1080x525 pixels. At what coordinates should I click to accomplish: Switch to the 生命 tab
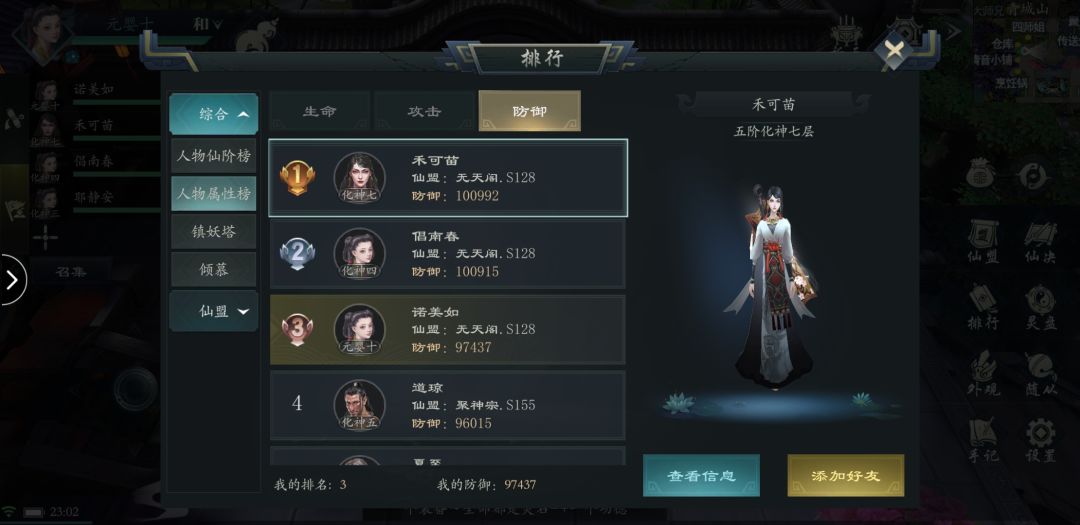tap(320, 111)
